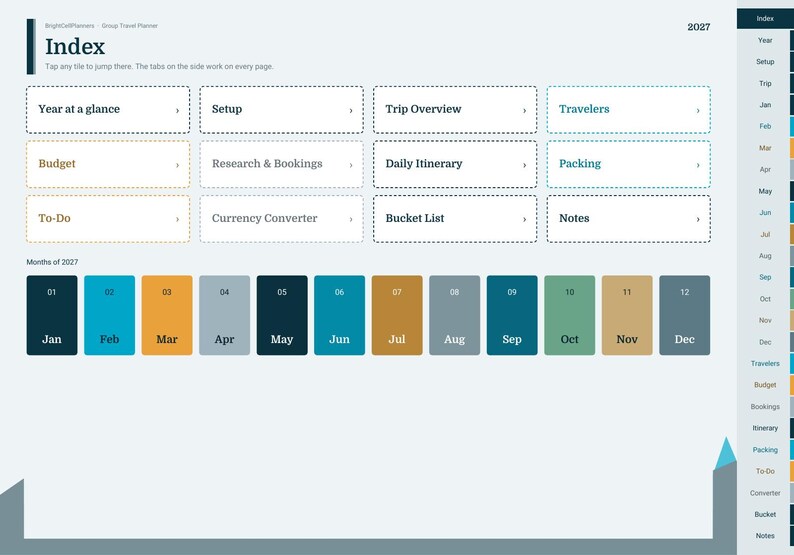Jump to Research & Bookings tile

282,165
